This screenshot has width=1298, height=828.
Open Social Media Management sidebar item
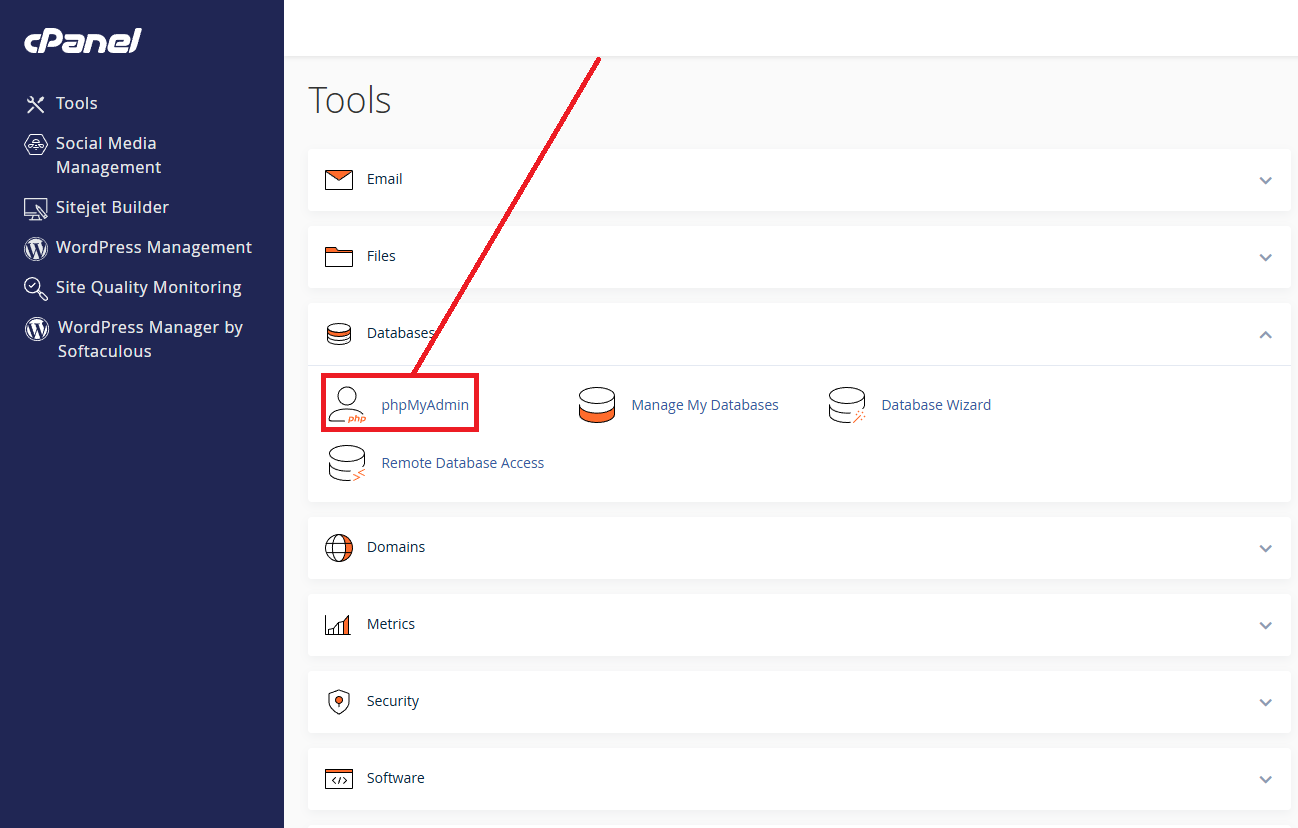click(108, 156)
